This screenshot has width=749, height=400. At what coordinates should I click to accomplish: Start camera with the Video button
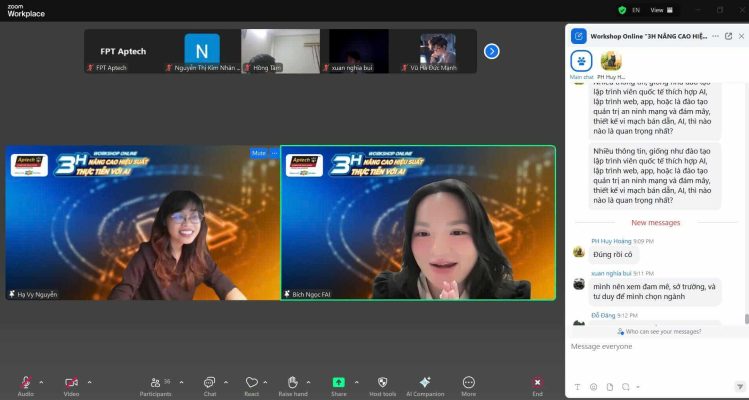click(71, 383)
